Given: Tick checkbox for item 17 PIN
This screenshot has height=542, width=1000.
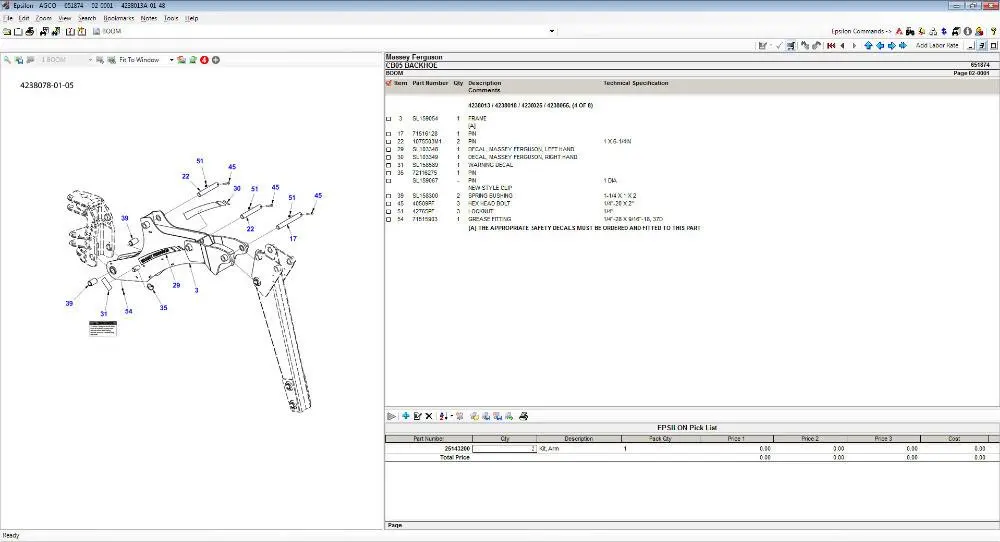Looking at the screenshot, I should (x=388, y=135).
